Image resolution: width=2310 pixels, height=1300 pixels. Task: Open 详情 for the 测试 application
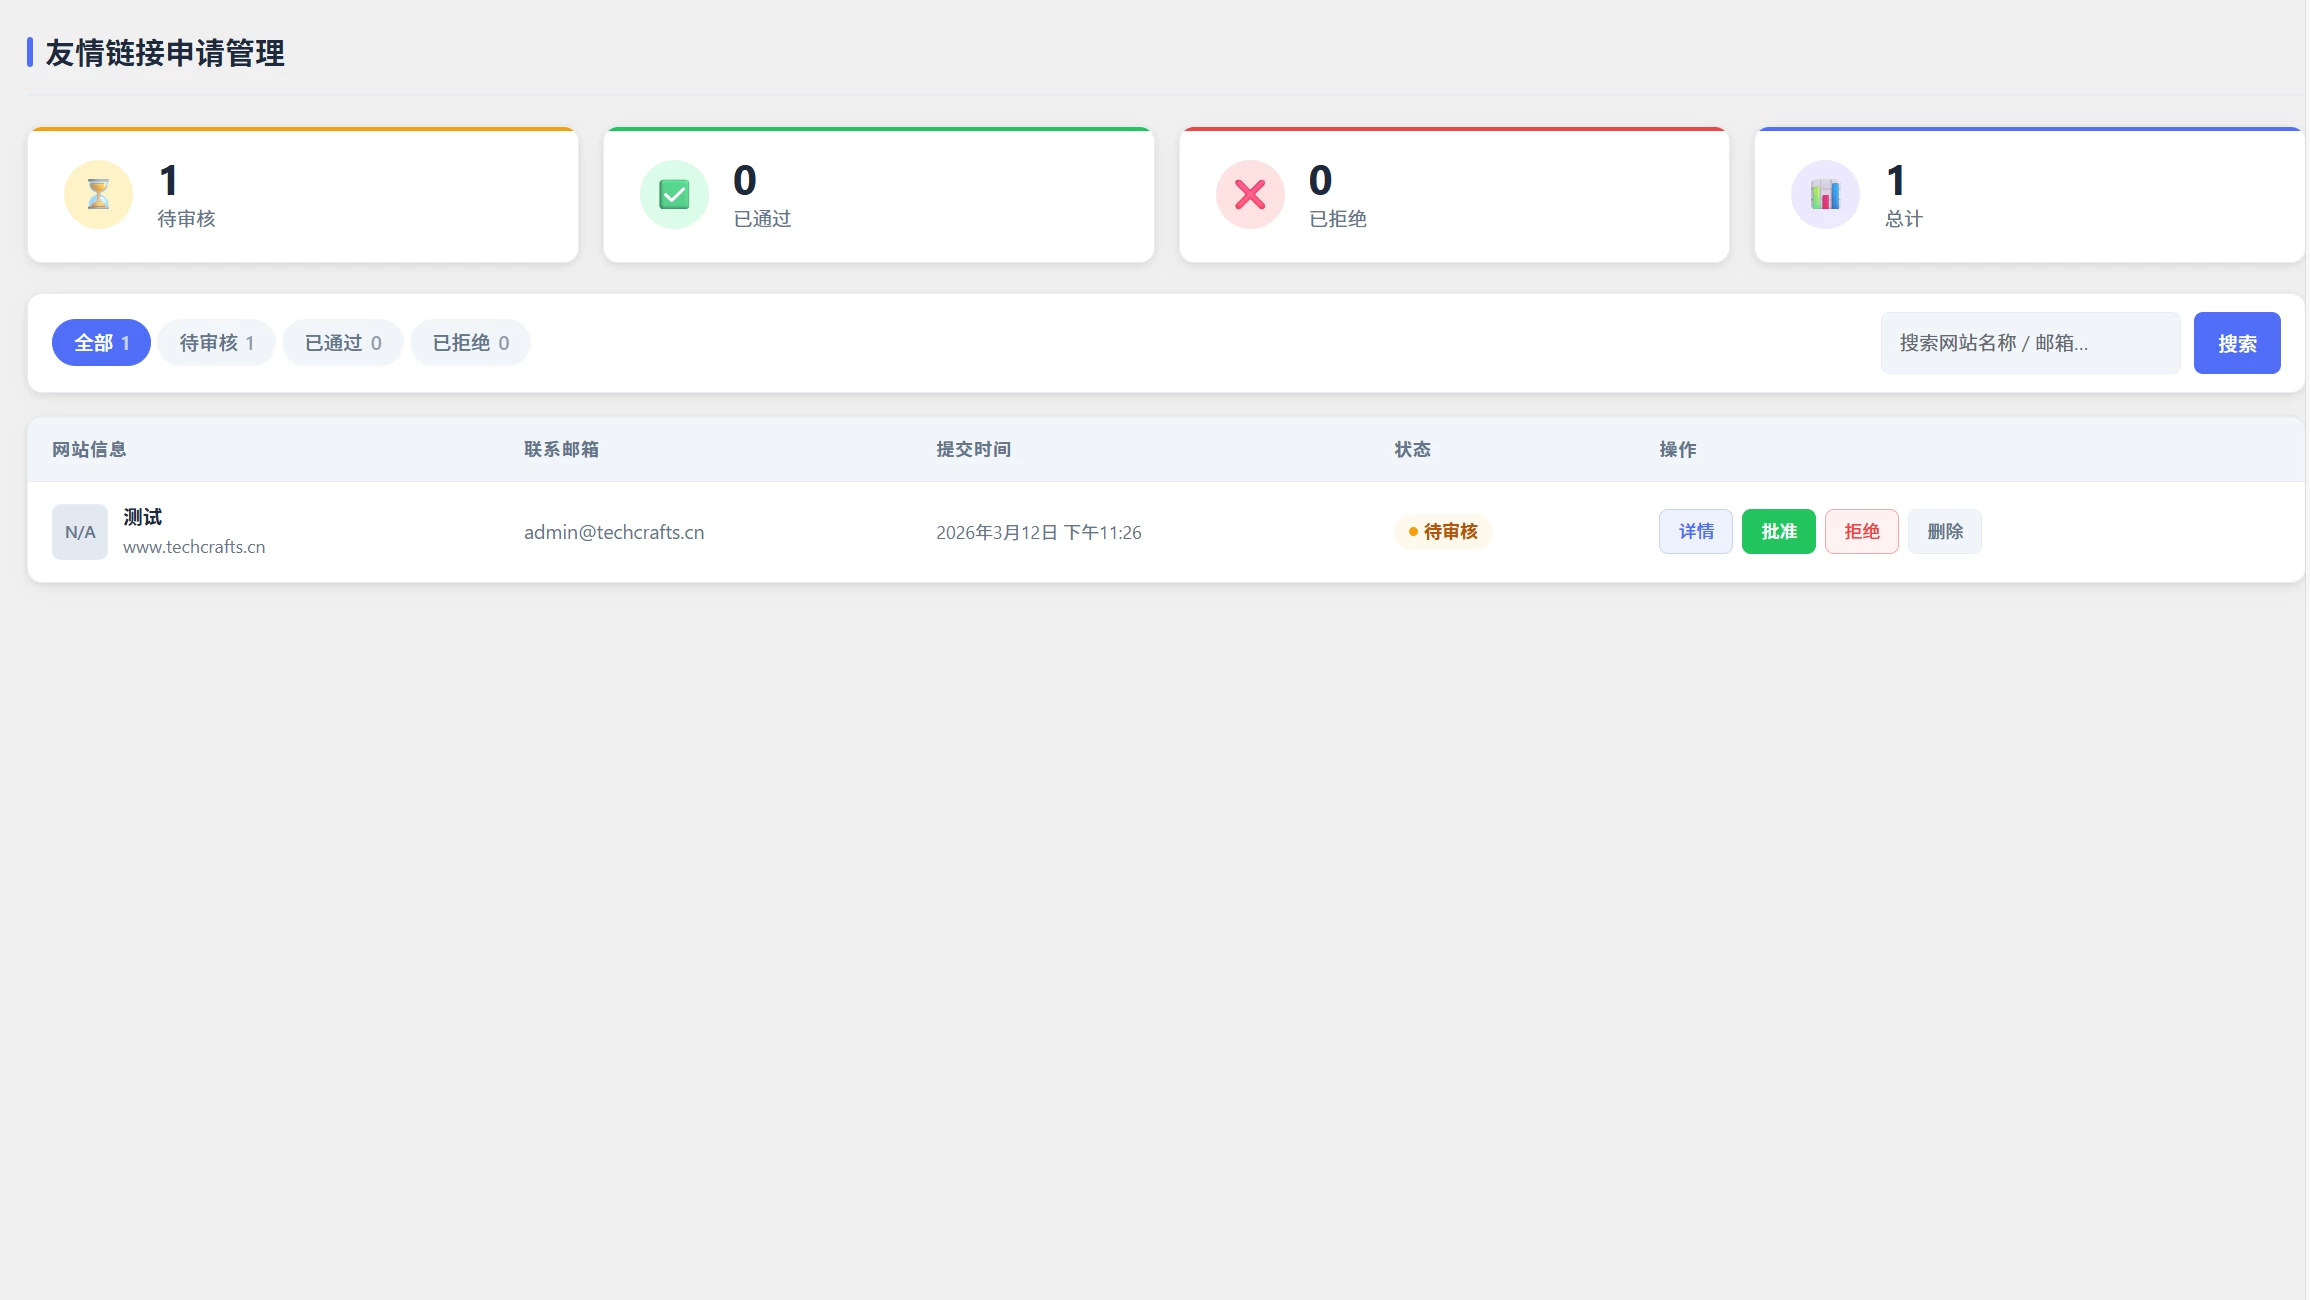[1696, 532]
